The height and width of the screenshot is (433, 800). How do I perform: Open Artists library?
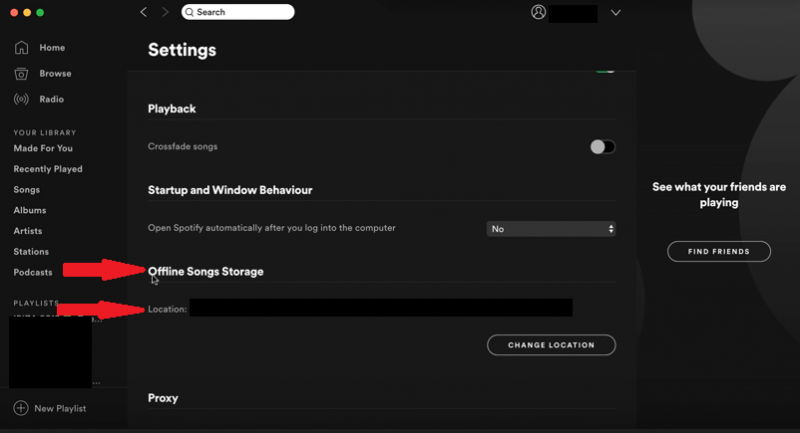point(28,231)
